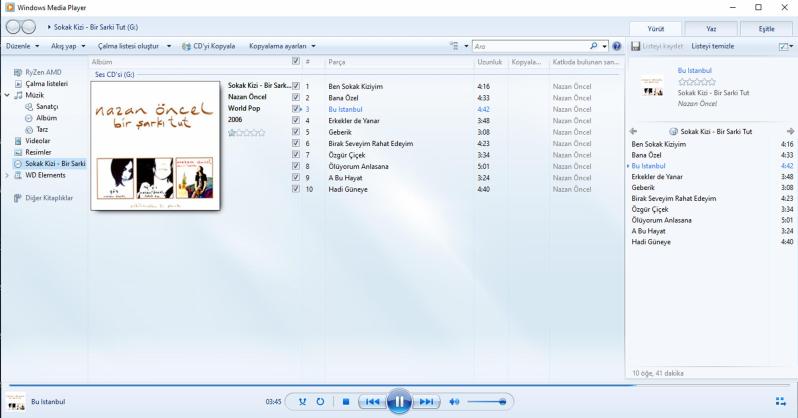The height and width of the screenshot is (418, 798).
Task: Switch to the Eşitle tab
Action: pos(766,29)
